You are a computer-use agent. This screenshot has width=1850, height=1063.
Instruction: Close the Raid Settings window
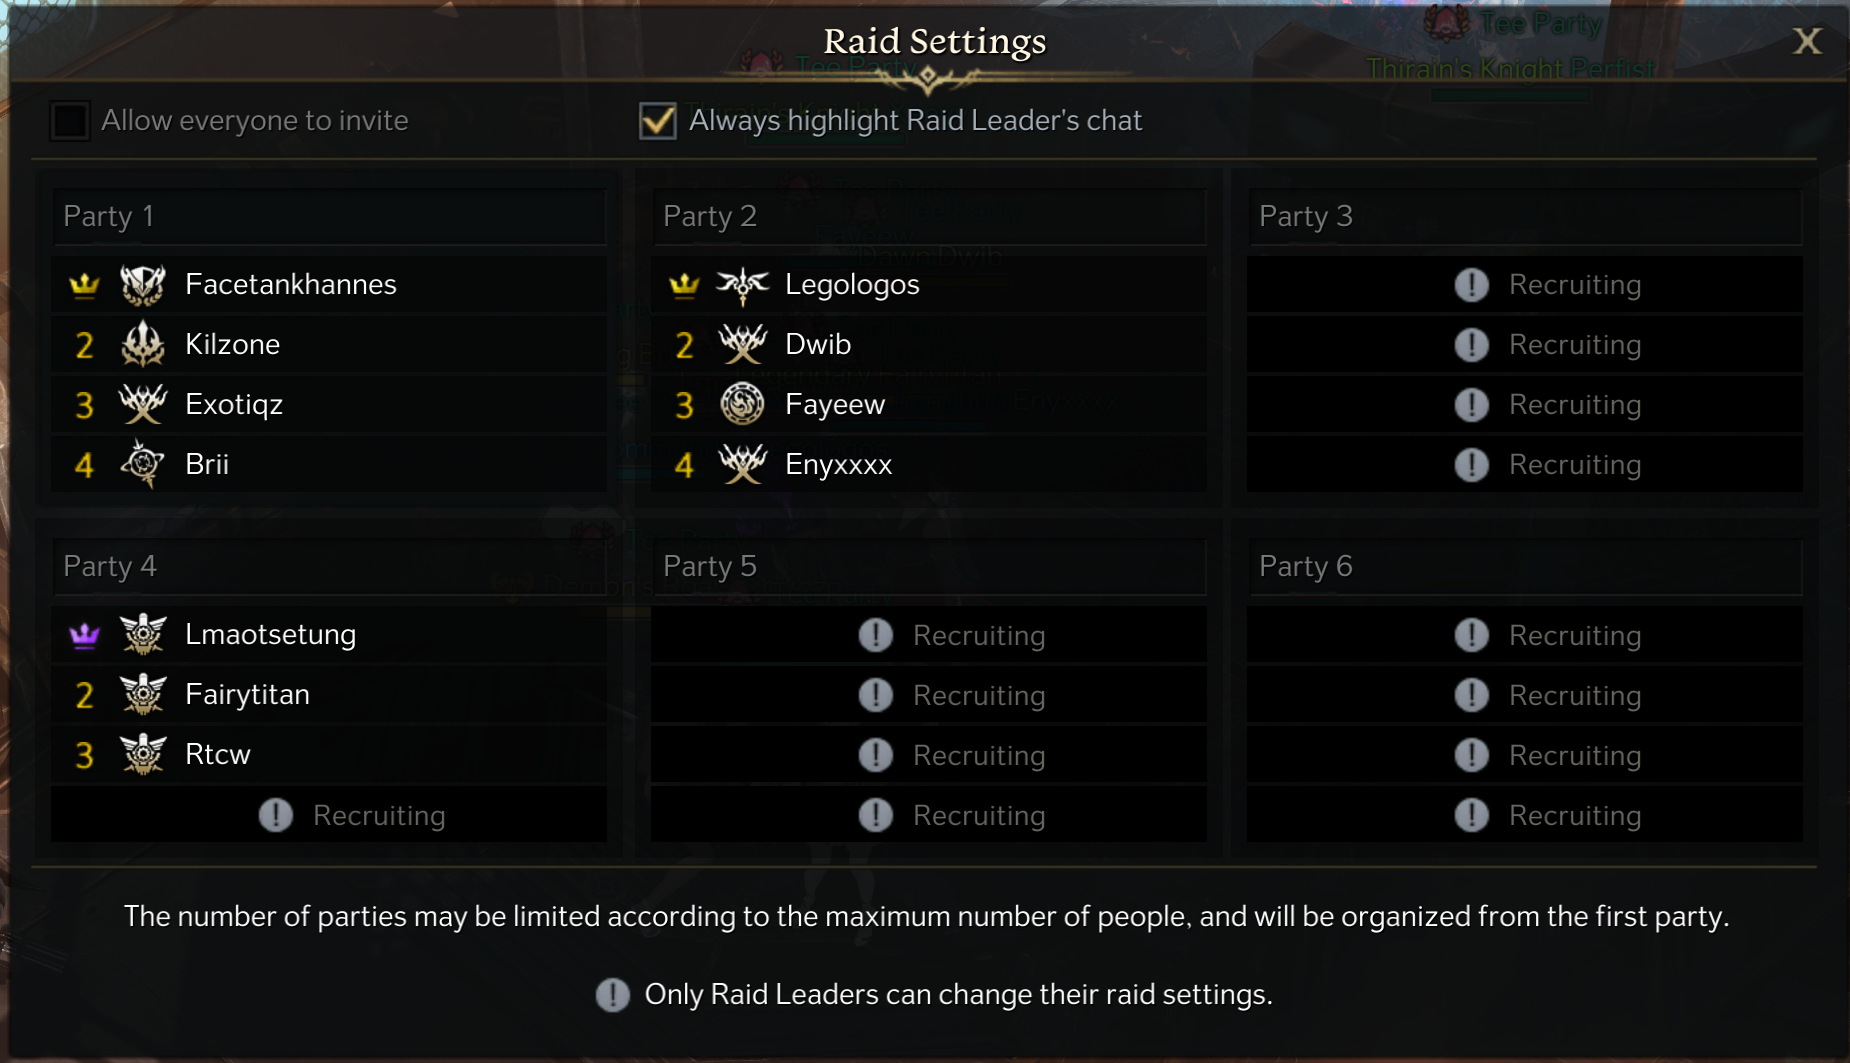pos(1806,41)
